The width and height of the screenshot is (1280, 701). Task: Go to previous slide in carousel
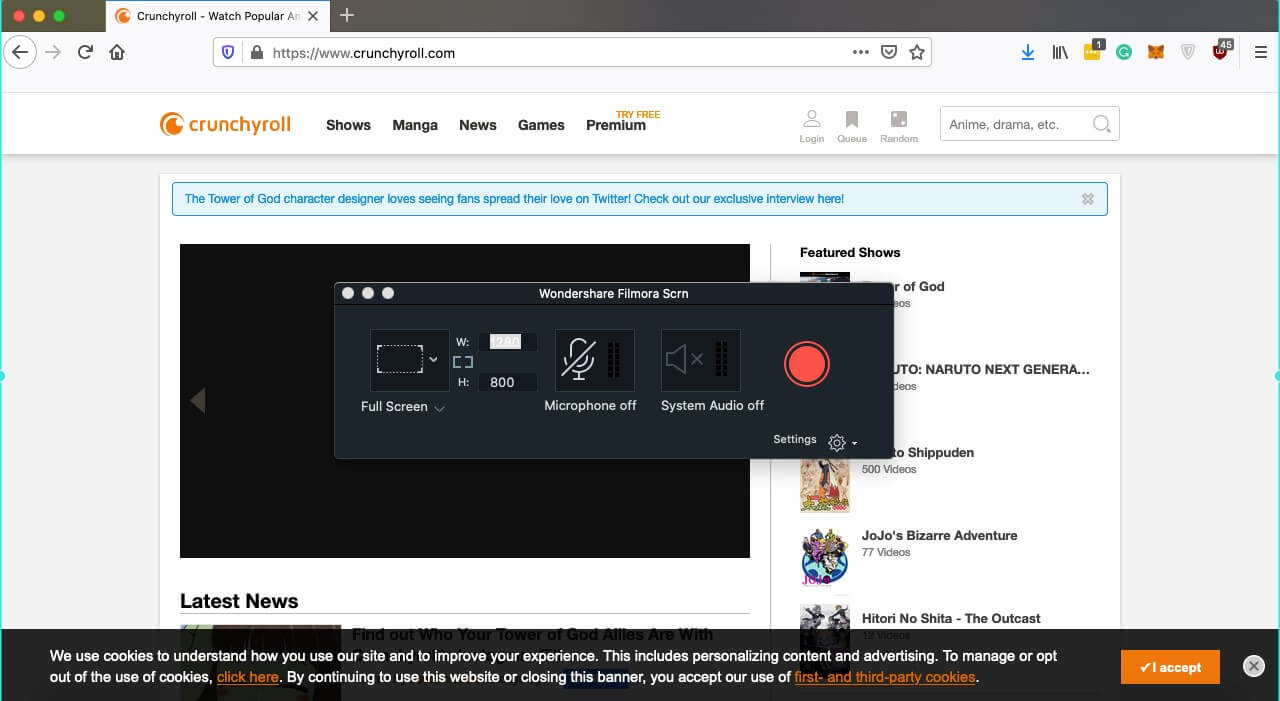(x=197, y=401)
